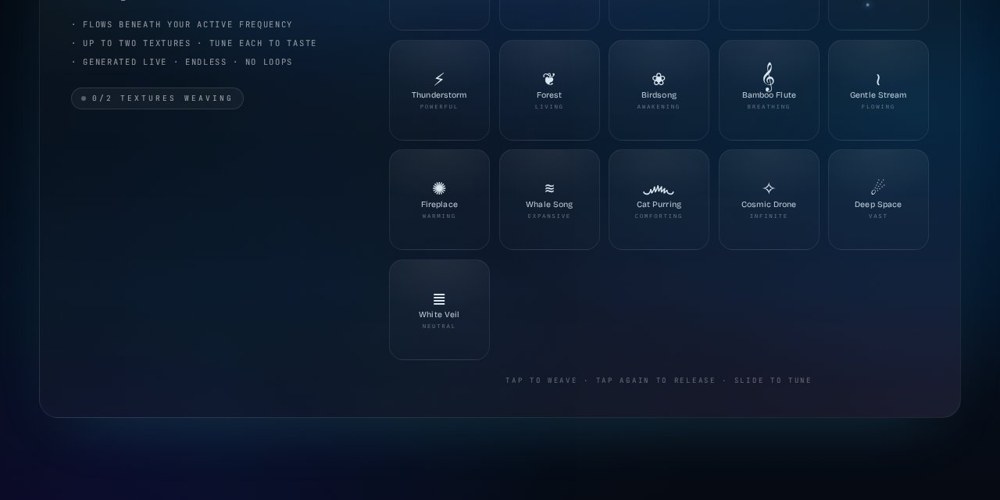Select the Forest texture name

tap(549, 95)
